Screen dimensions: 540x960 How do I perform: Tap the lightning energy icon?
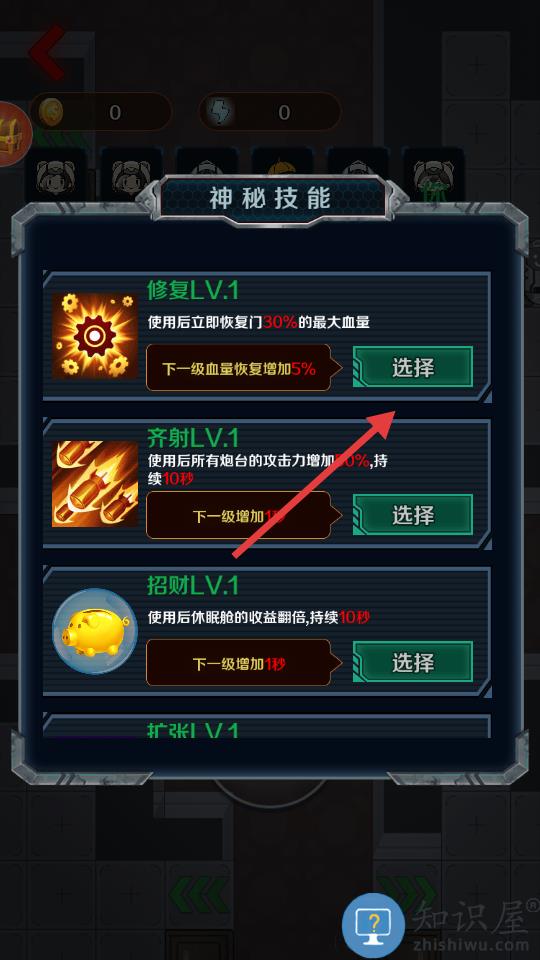coord(219,112)
